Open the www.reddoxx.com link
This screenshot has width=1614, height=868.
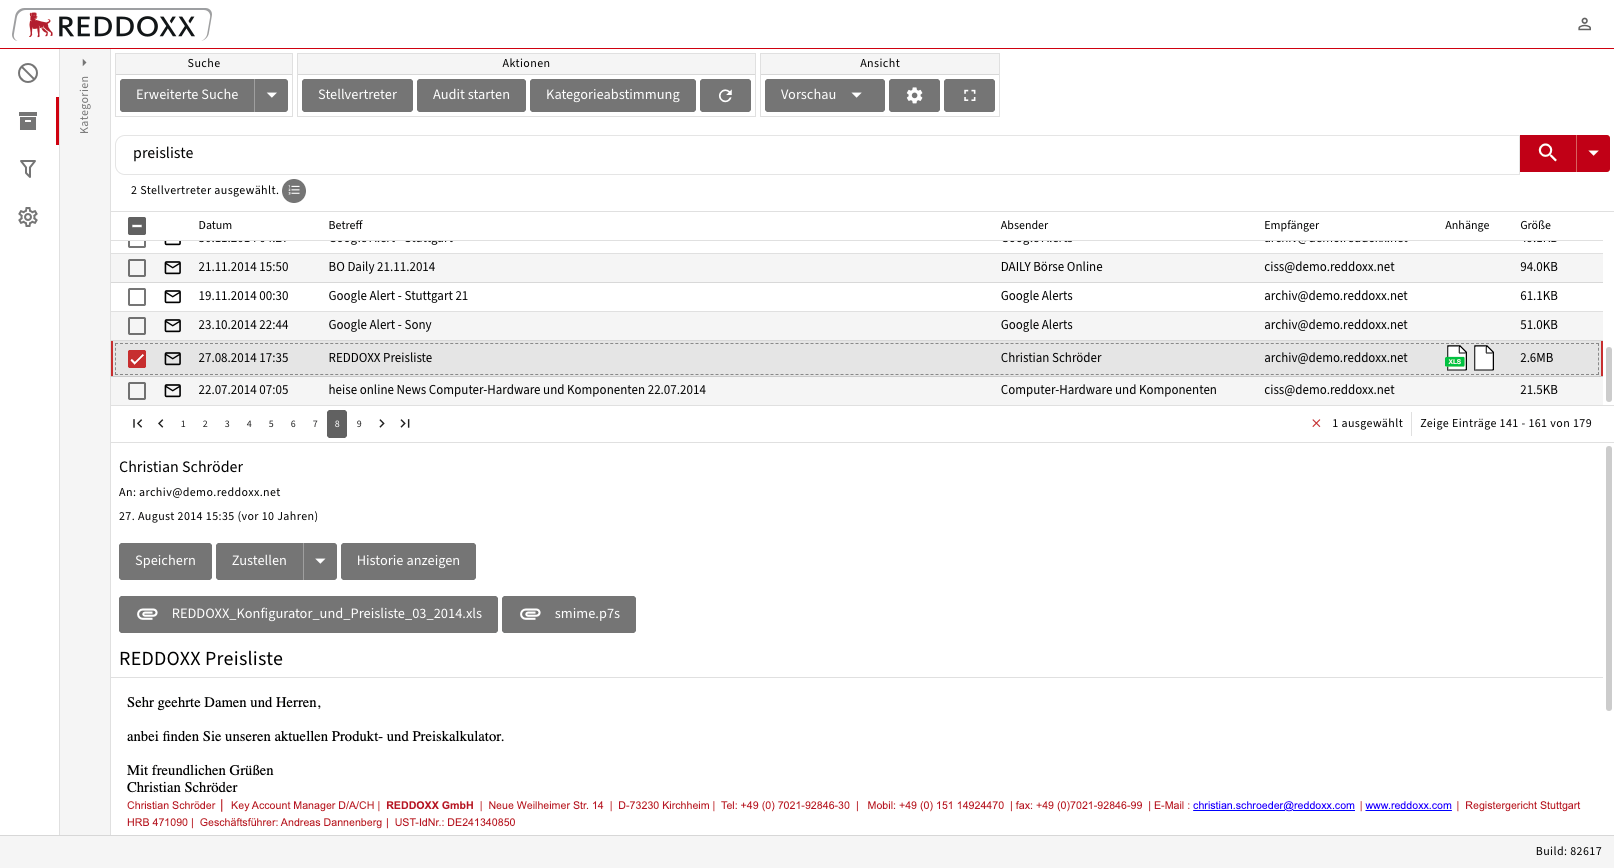(1408, 806)
